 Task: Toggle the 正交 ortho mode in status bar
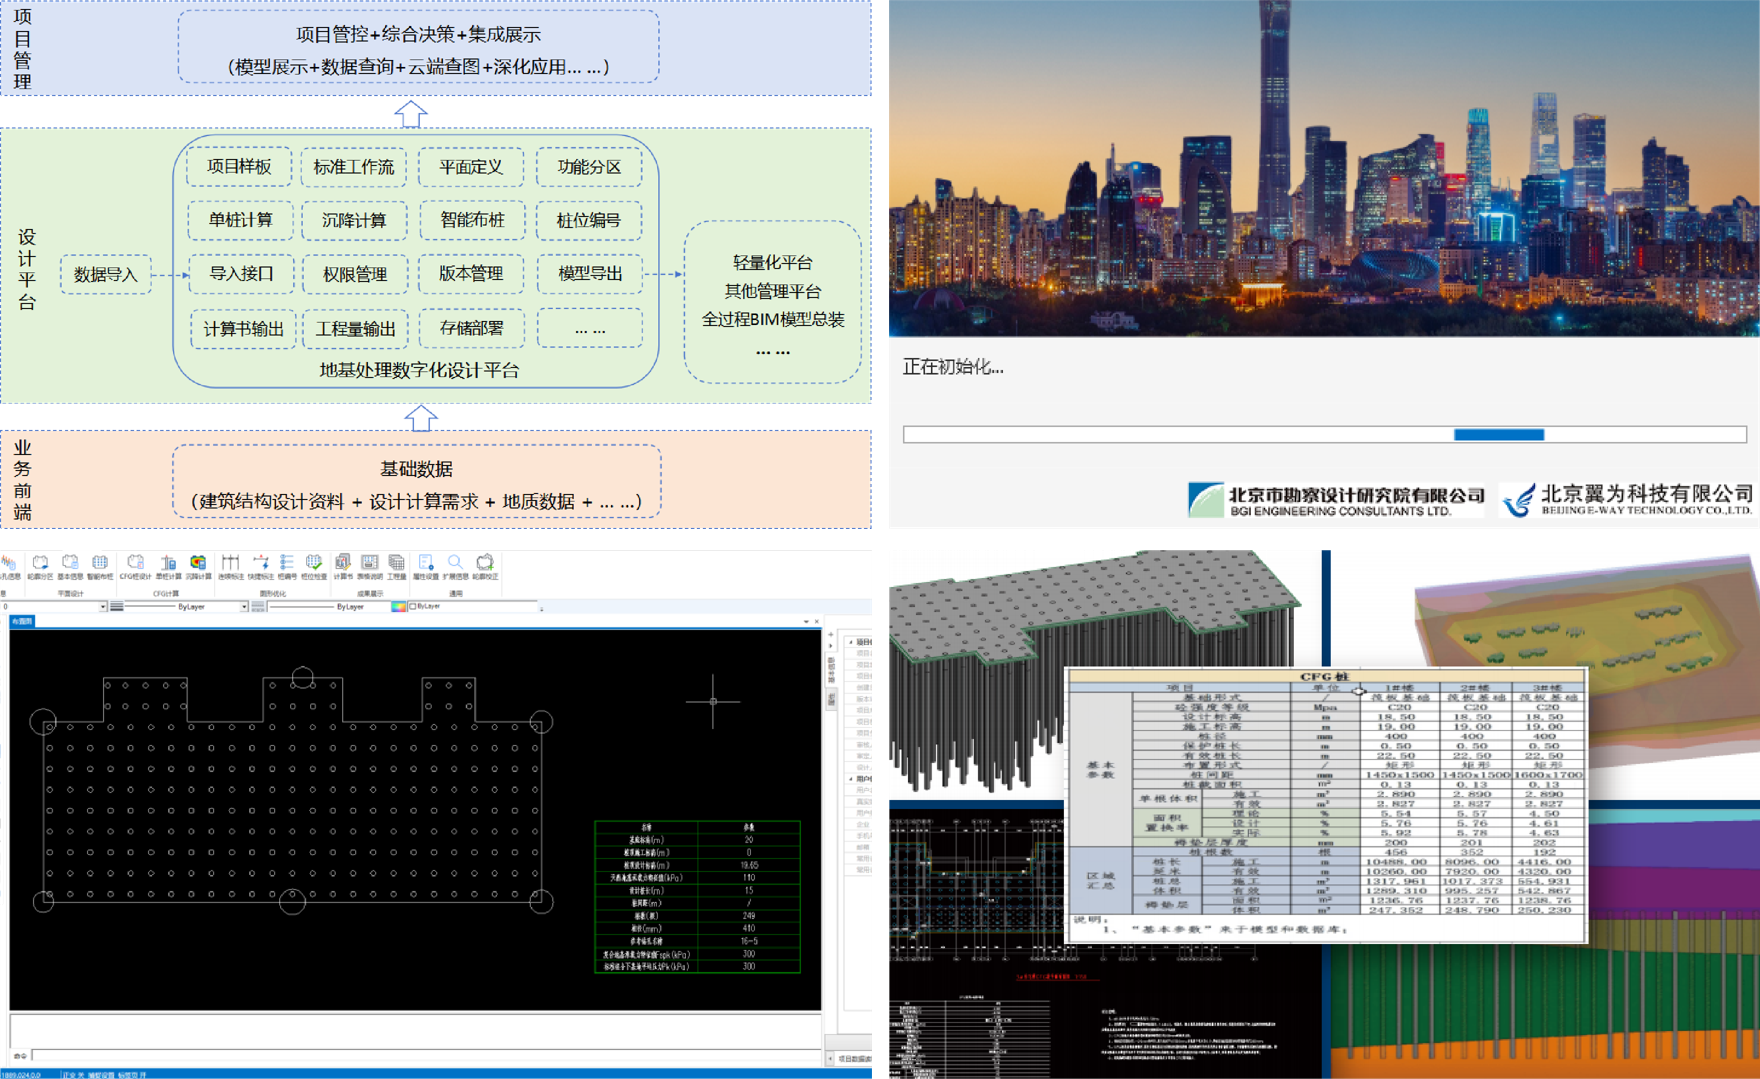74,1075
